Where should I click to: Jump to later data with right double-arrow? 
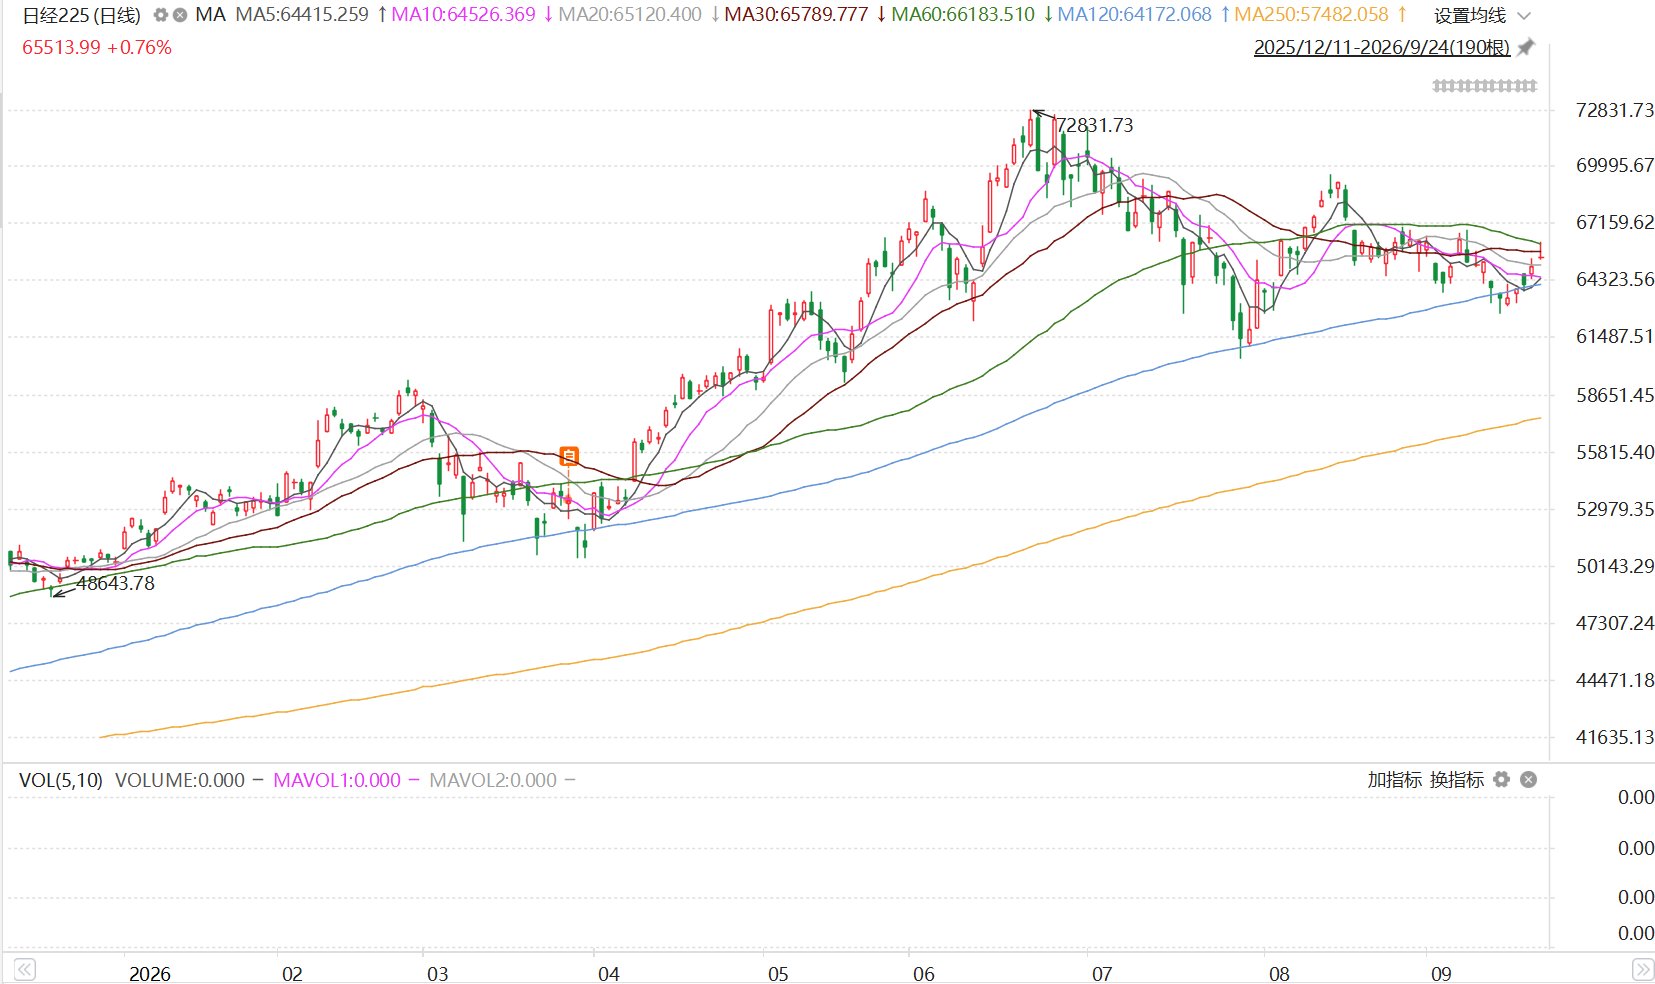point(1642,969)
